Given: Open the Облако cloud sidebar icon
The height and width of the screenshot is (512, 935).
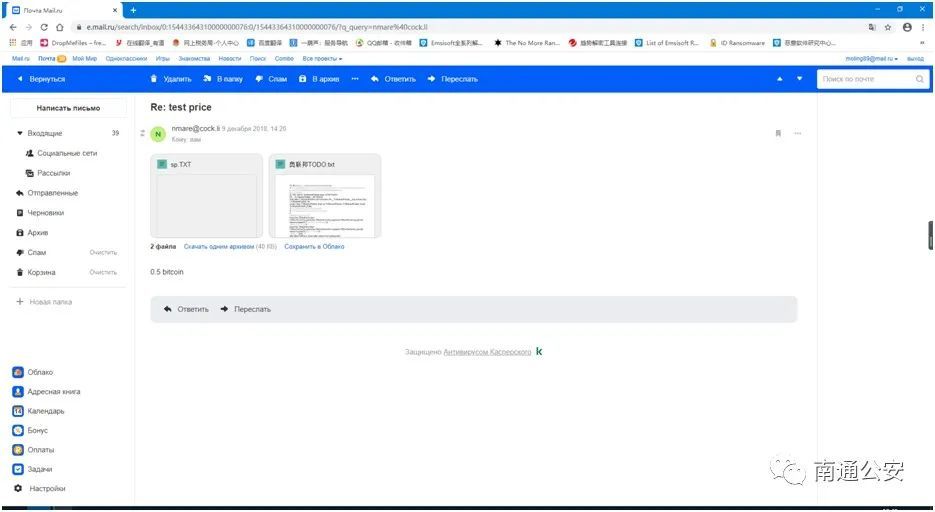Looking at the screenshot, I should pyautogui.click(x=18, y=372).
